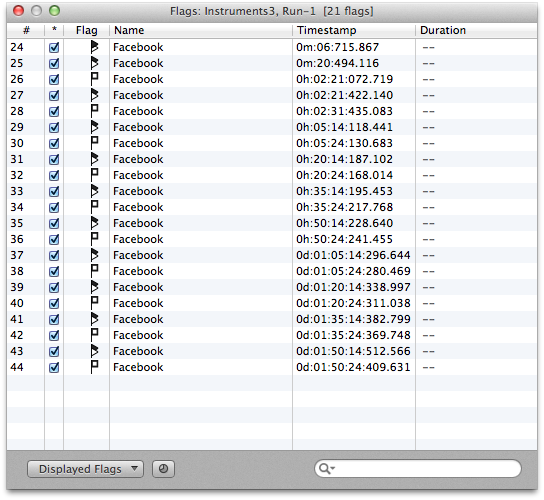This screenshot has width=544, height=500.
Task: Sort by the Duration column header
Action: coord(476,31)
